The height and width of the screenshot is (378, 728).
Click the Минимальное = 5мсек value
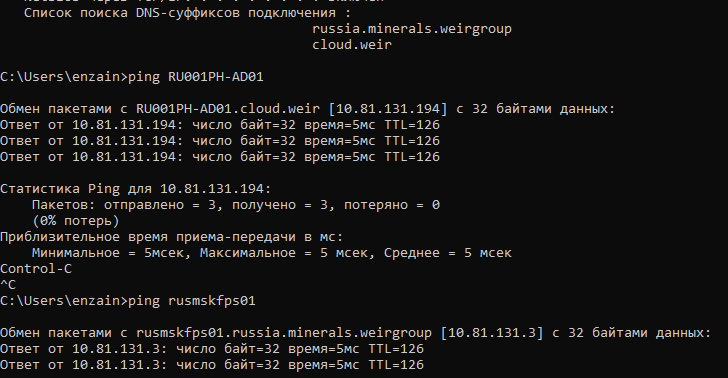coord(108,253)
